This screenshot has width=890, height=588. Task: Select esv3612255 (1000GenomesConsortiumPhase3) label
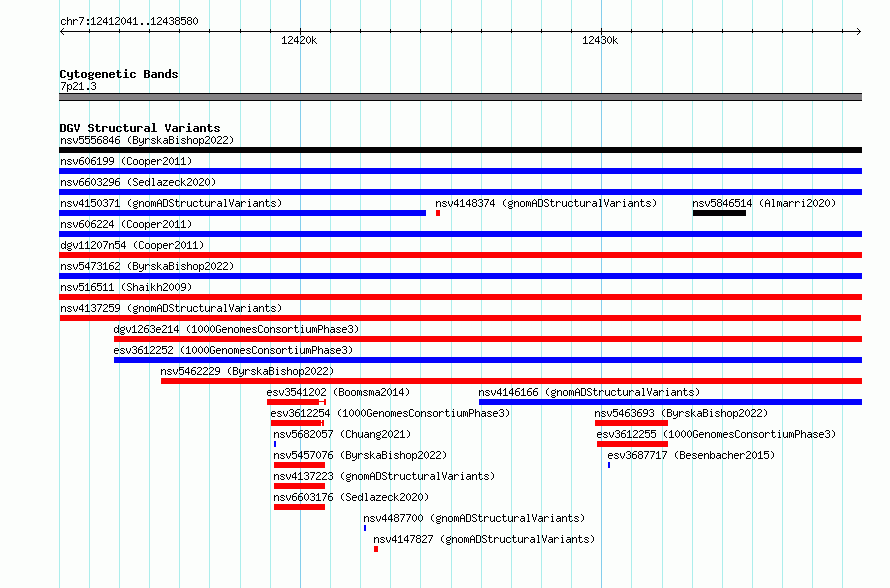pyautogui.click(x=716, y=434)
